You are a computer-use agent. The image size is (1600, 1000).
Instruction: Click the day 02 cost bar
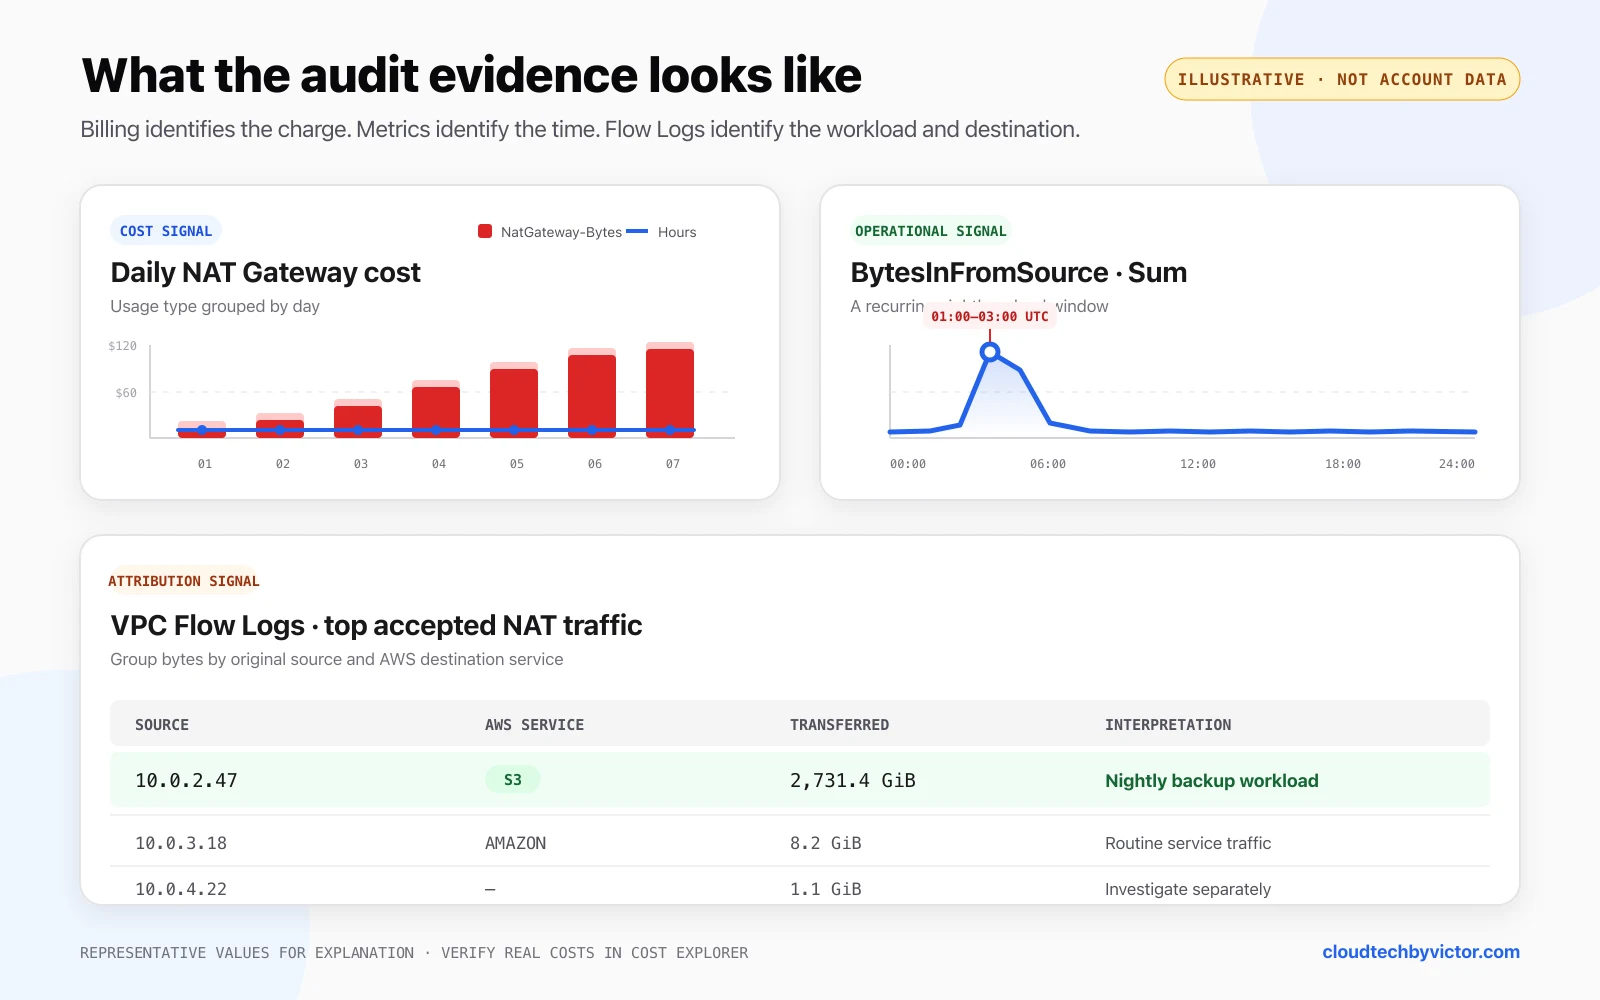click(x=280, y=426)
